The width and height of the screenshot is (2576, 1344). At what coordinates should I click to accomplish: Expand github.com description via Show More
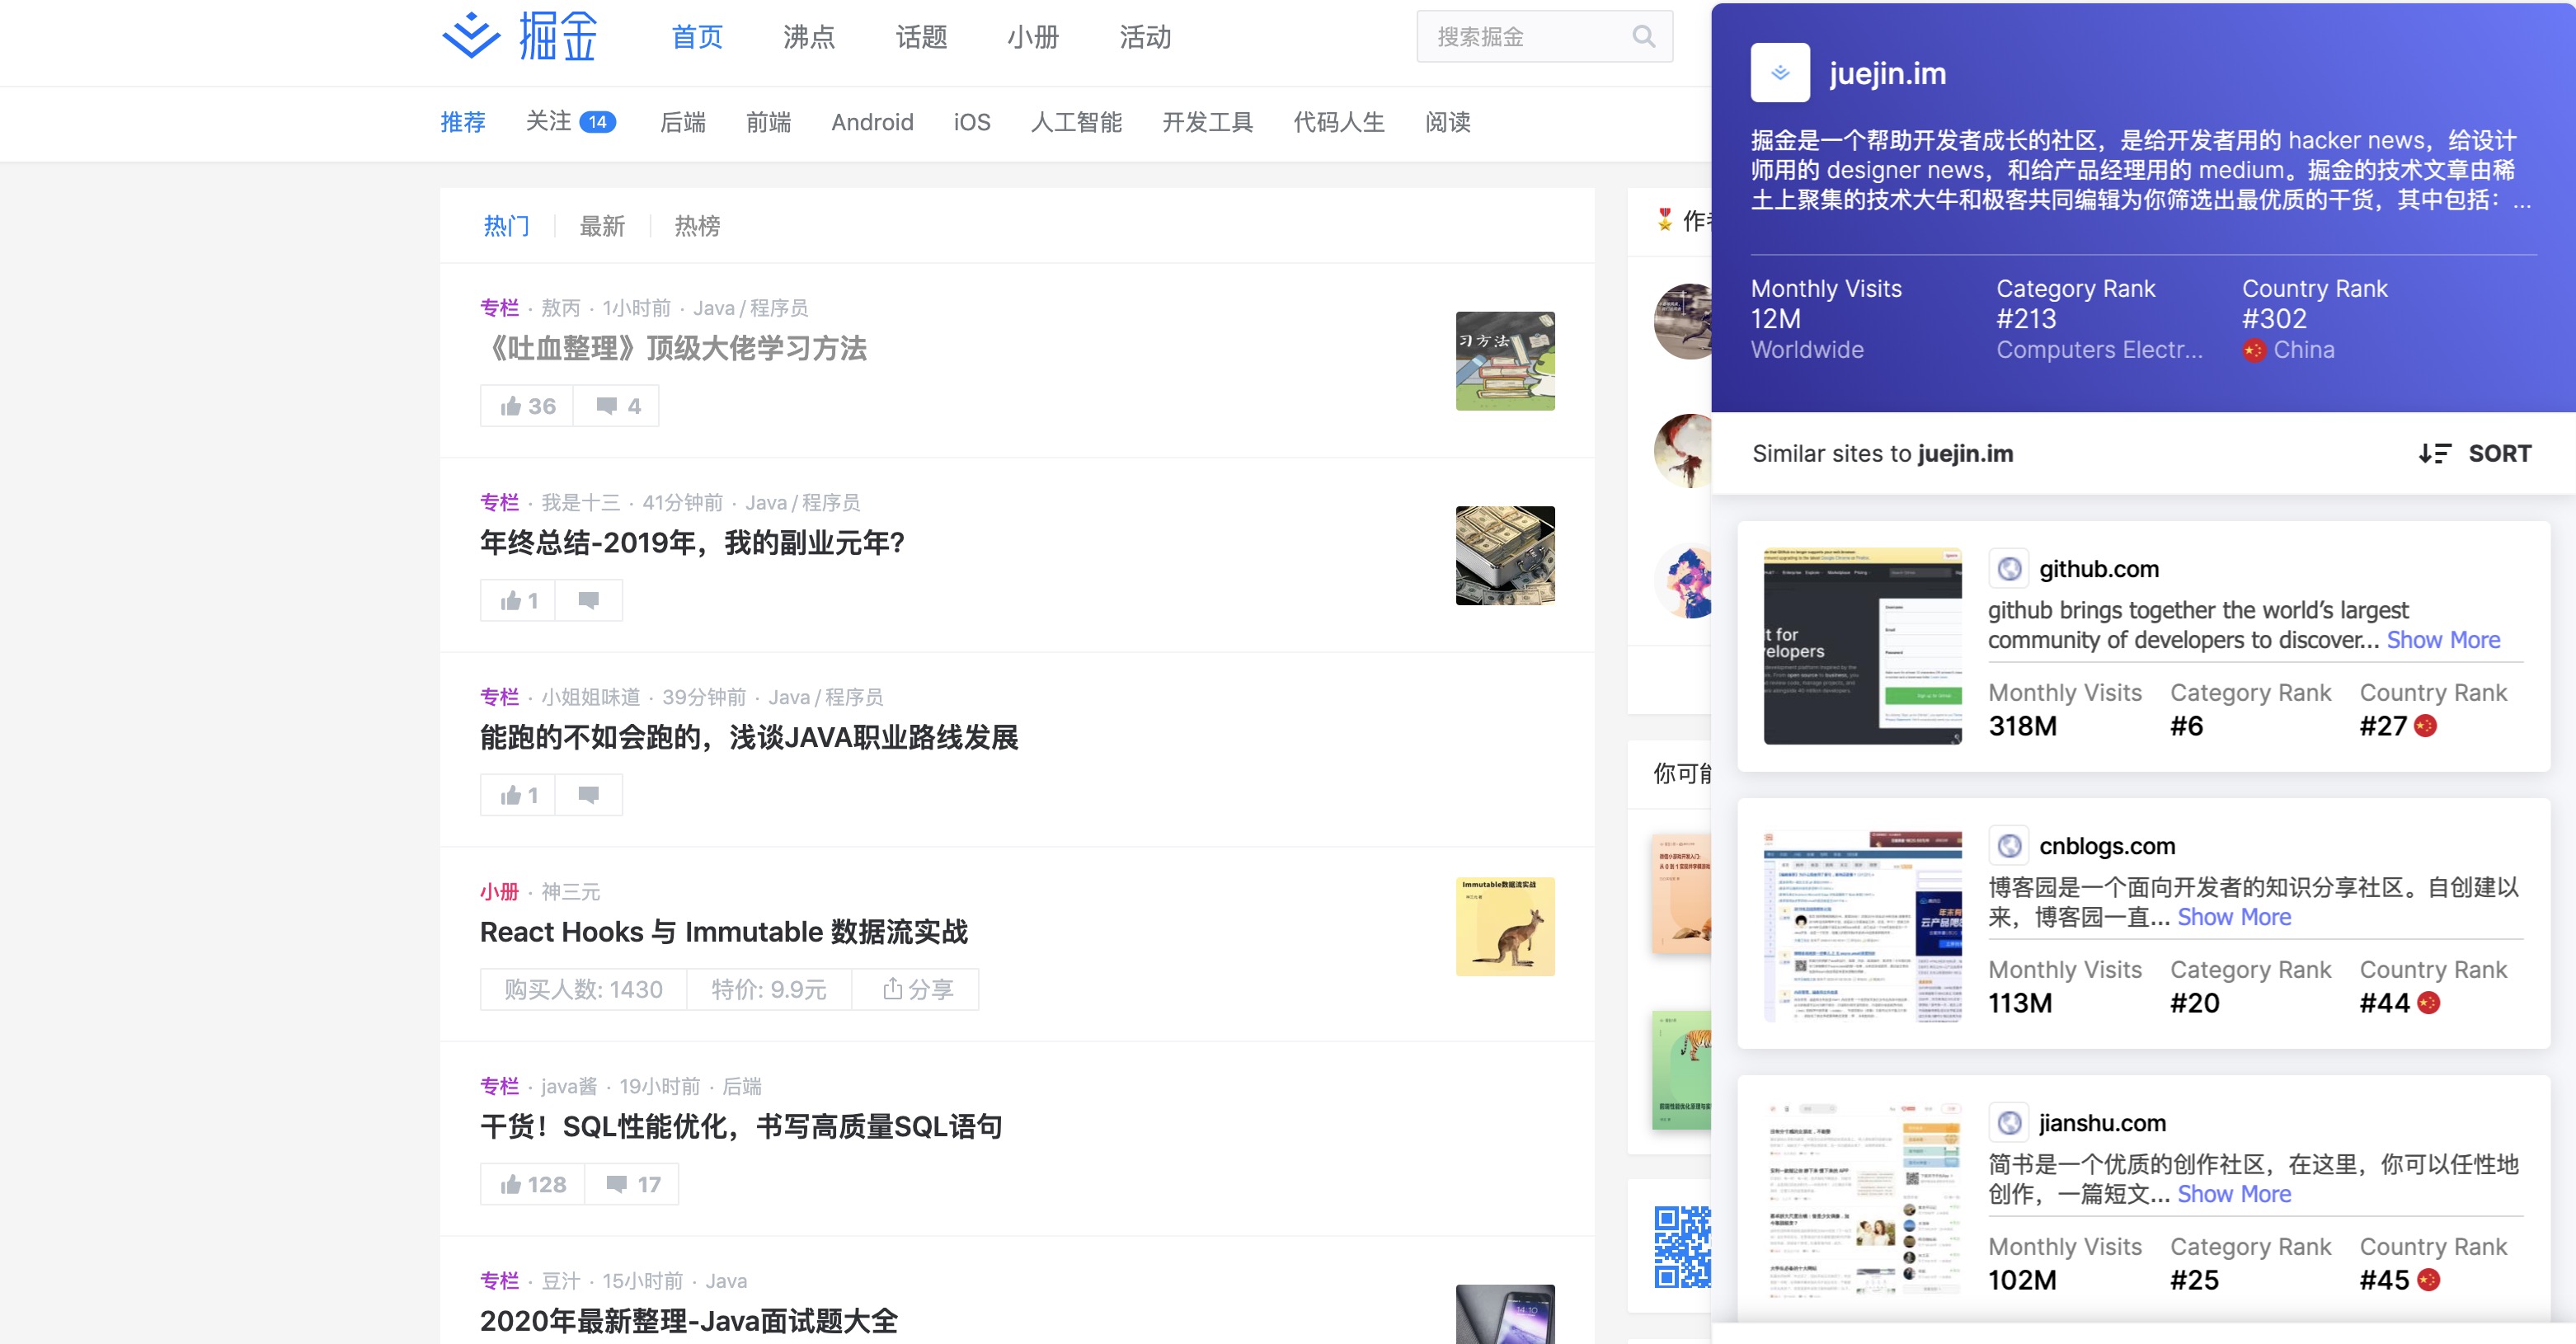[2442, 640]
